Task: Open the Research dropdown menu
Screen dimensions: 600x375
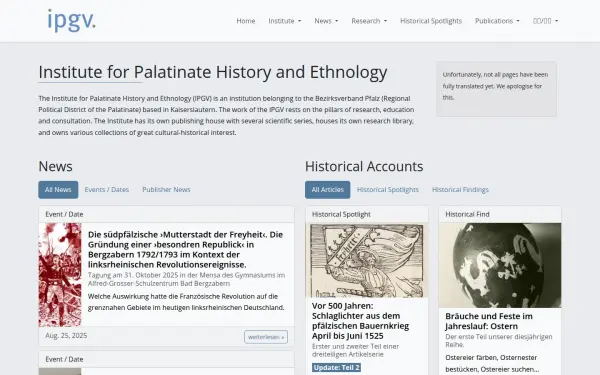Action: click(369, 21)
